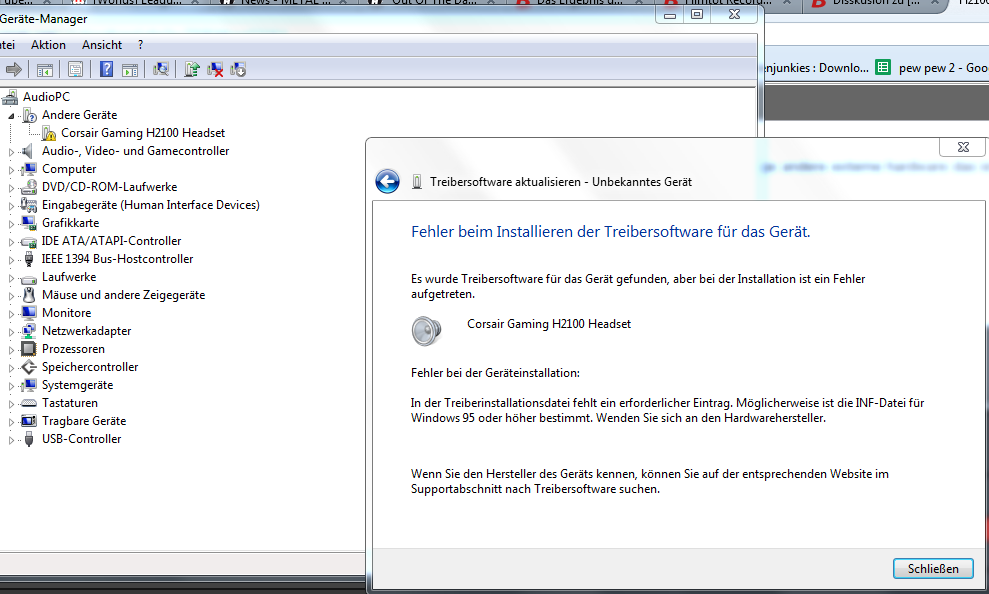
Task: Expand Eingabegeräte (Human Interface Devices)
Action: [11, 206]
